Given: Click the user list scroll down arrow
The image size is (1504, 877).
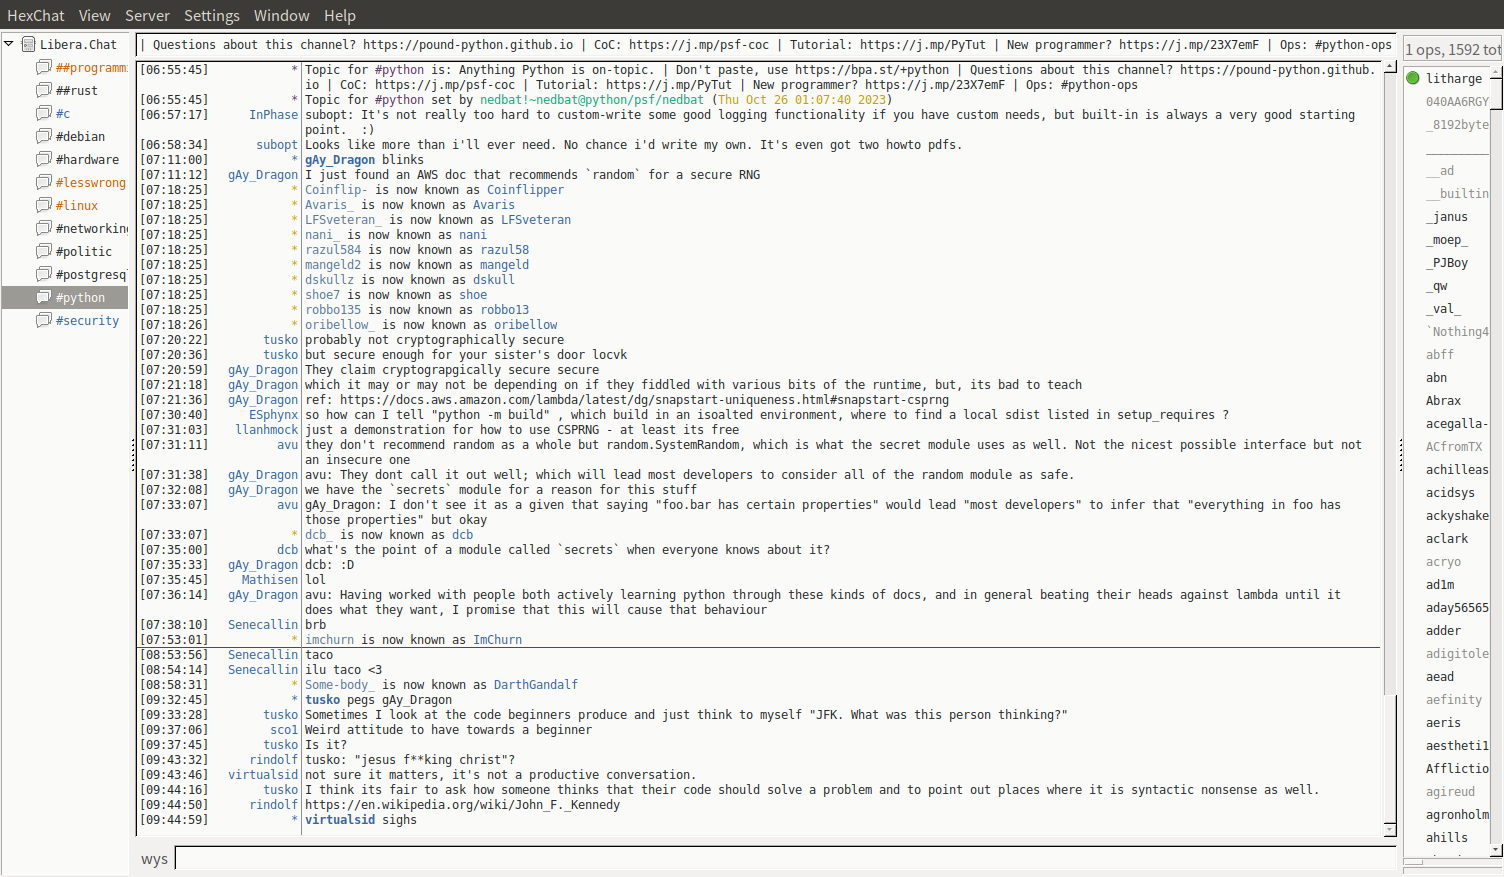Looking at the screenshot, I should 1497,850.
